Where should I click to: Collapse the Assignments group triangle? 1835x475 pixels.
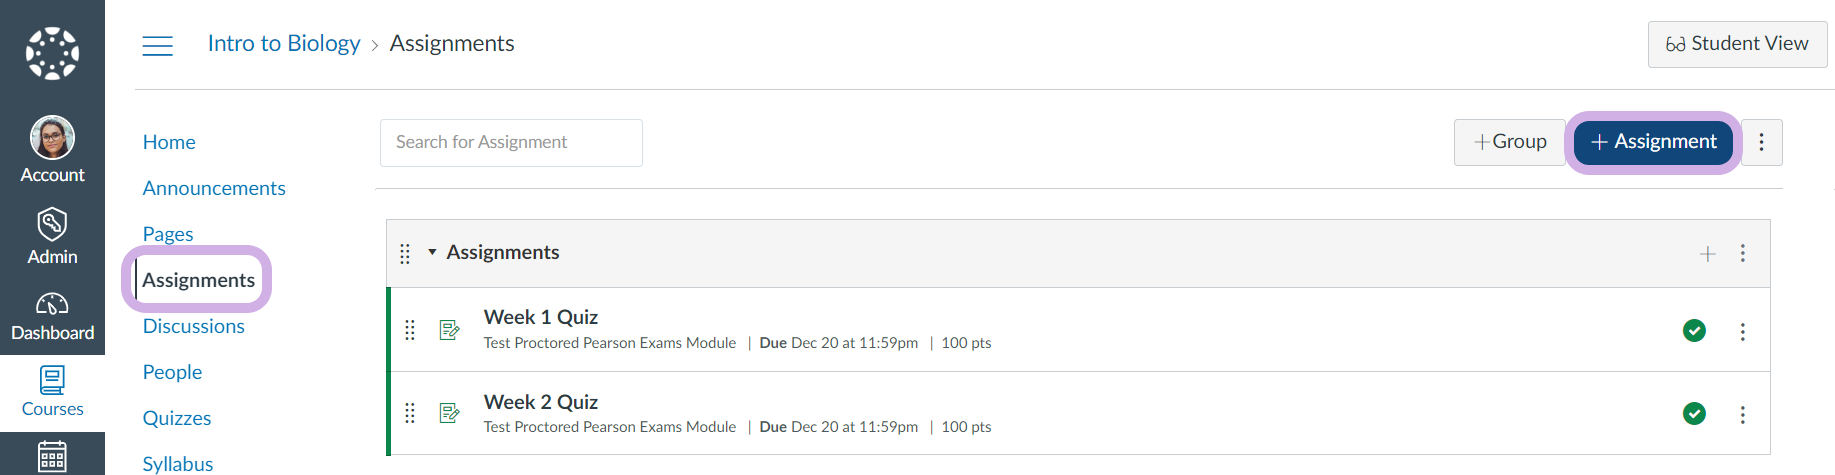[x=432, y=253]
